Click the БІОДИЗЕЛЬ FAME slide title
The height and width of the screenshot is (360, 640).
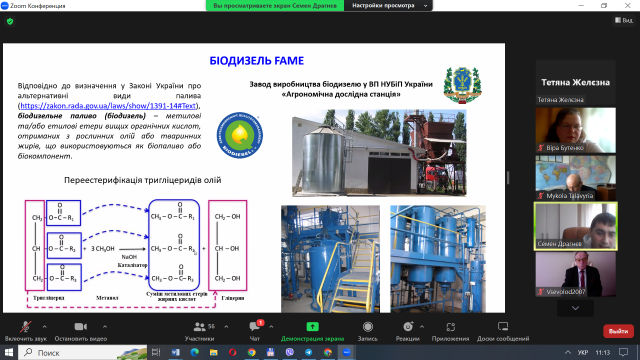(x=257, y=61)
